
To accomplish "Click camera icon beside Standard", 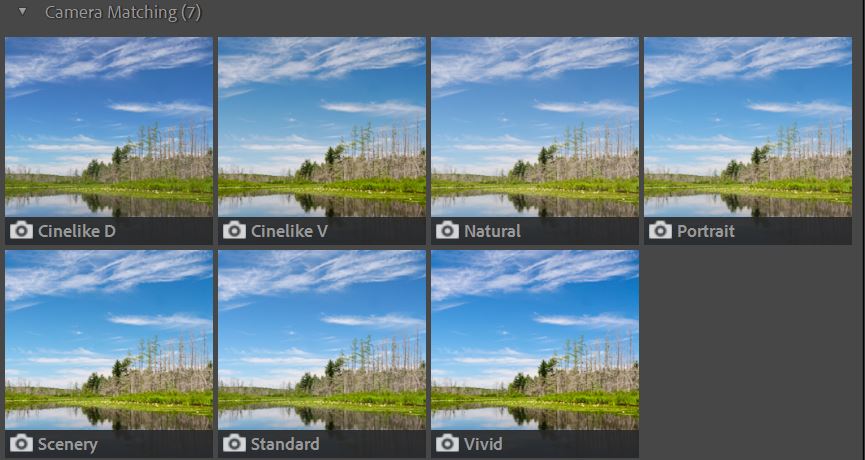I will [234, 443].
